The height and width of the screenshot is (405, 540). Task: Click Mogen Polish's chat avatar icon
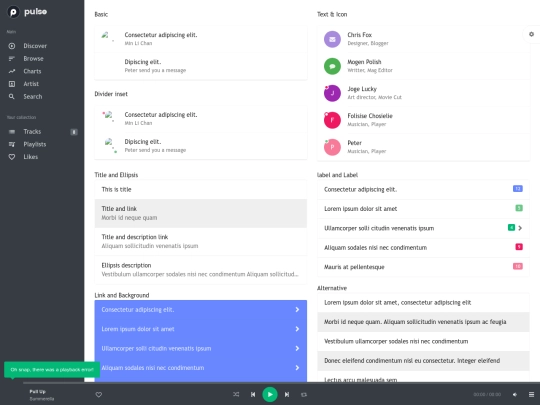(x=332, y=66)
